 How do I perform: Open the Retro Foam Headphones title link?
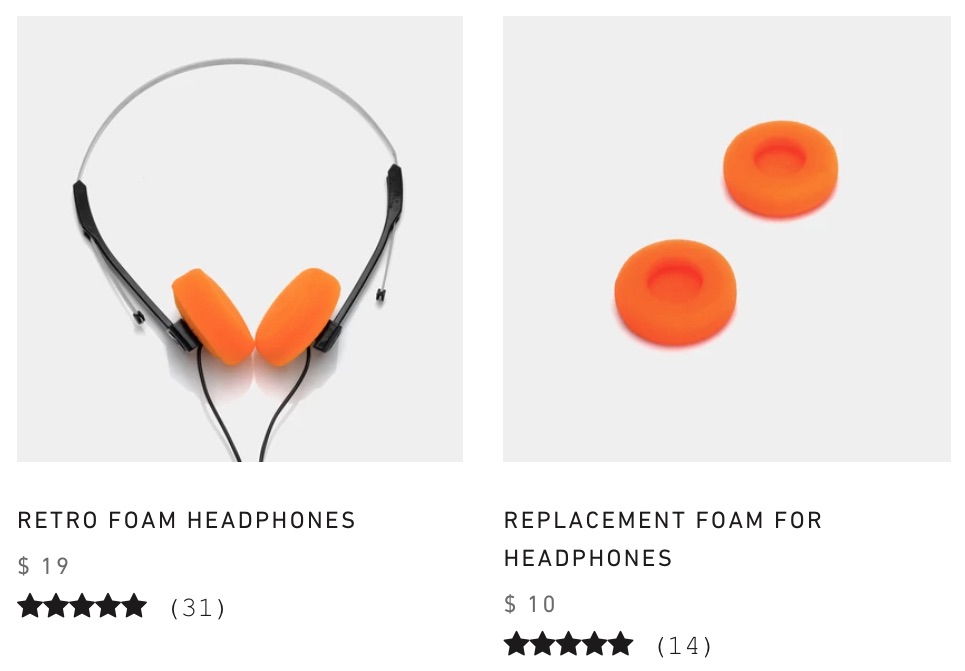pyautogui.click(x=186, y=520)
